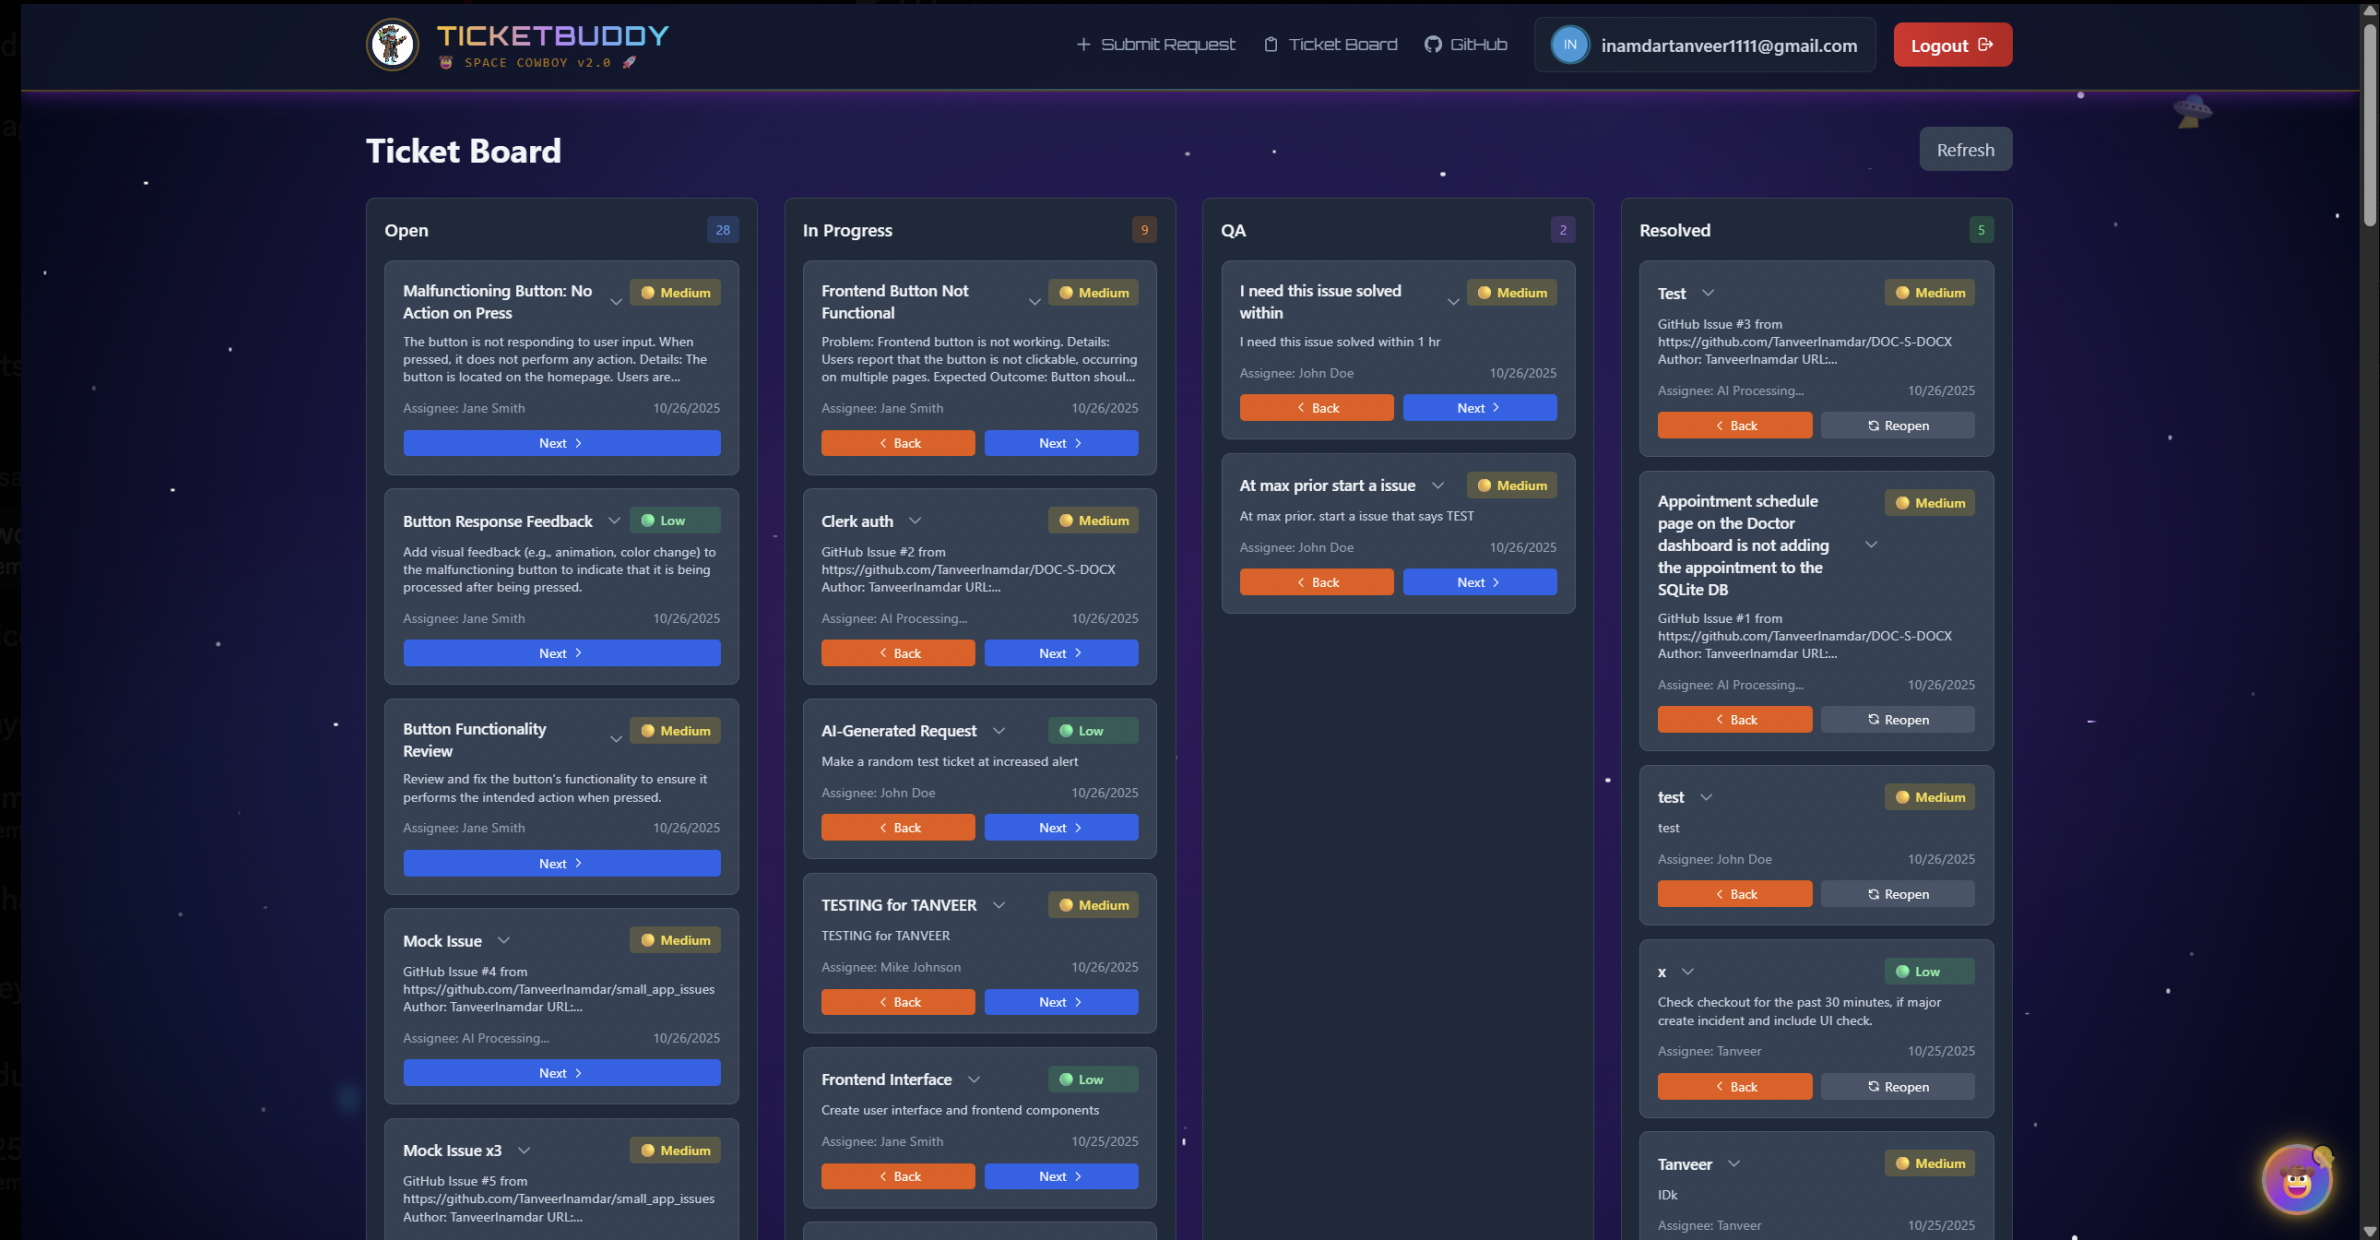
Task: Click the Open column count badge 28
Action: (x=722, y=230)
